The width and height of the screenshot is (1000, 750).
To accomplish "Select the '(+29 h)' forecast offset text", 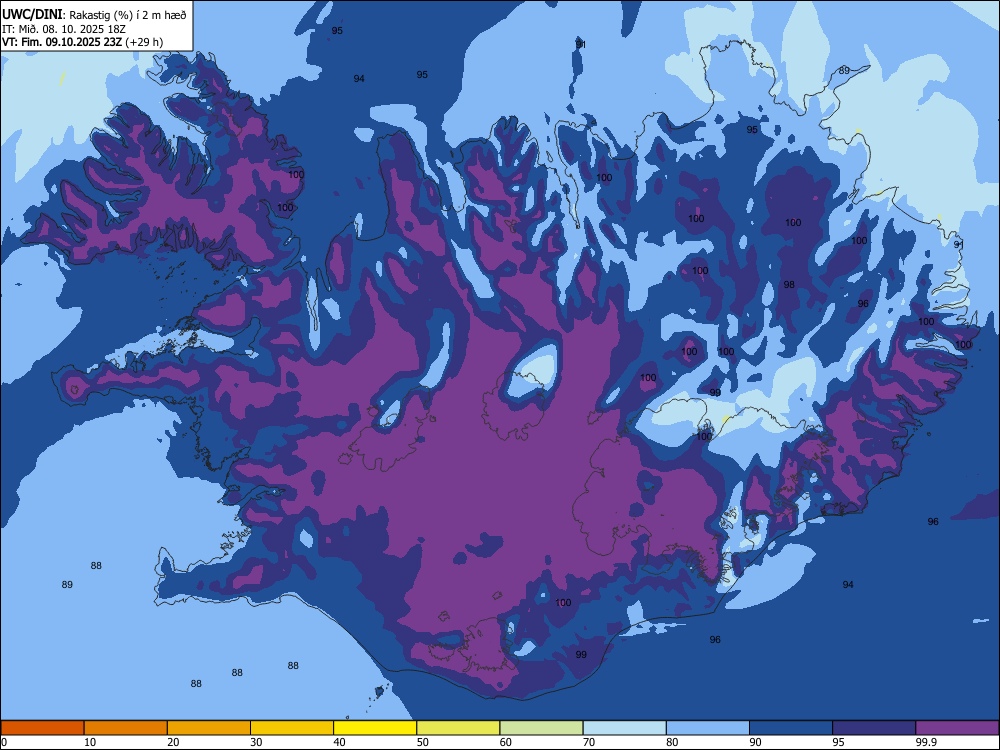I will click(144, 42).
